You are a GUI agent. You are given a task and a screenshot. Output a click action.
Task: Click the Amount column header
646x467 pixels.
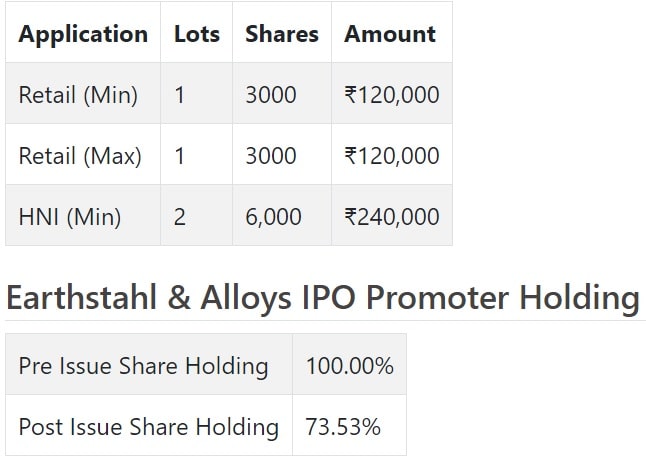click(x=390, y=34)
